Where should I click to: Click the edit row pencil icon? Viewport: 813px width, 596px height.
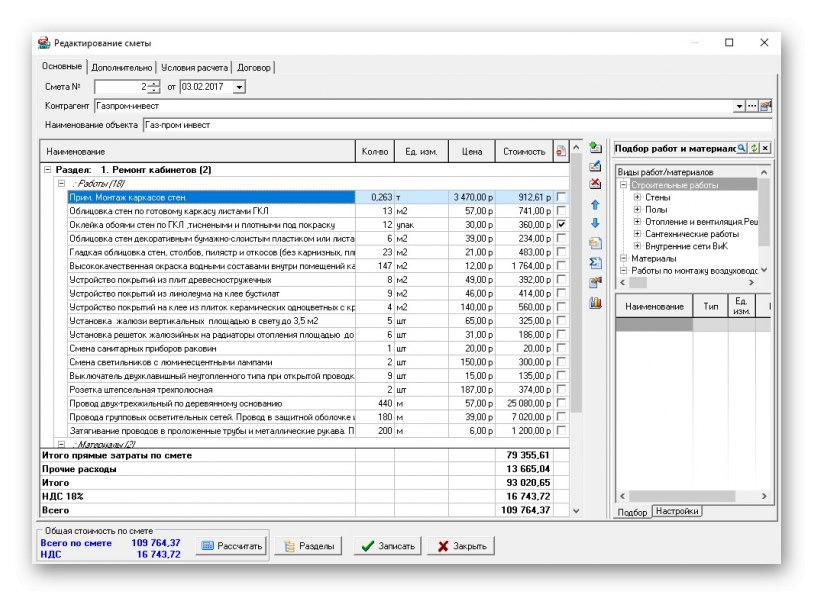pos(595,166)
